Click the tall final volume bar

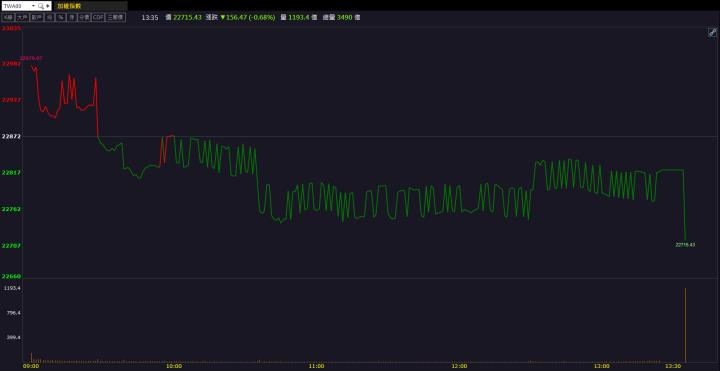pyautogui.click(x=686, y=325)
